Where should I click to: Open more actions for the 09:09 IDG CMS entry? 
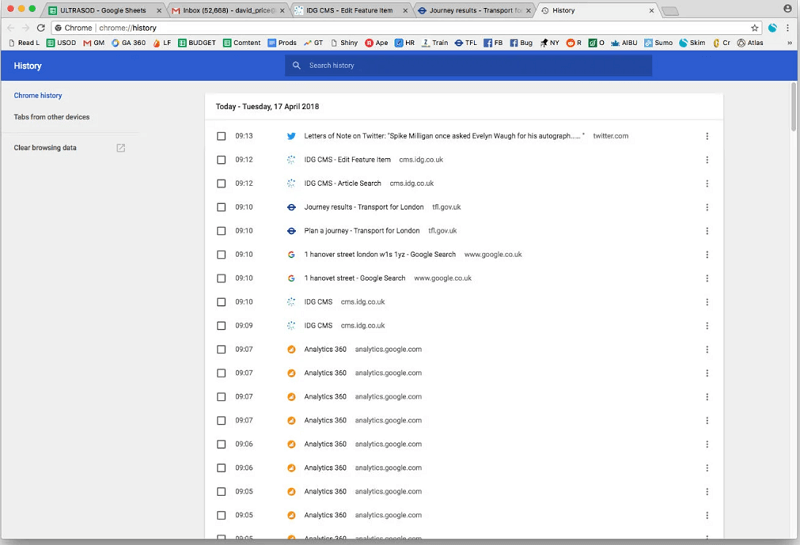coord(707,326)
